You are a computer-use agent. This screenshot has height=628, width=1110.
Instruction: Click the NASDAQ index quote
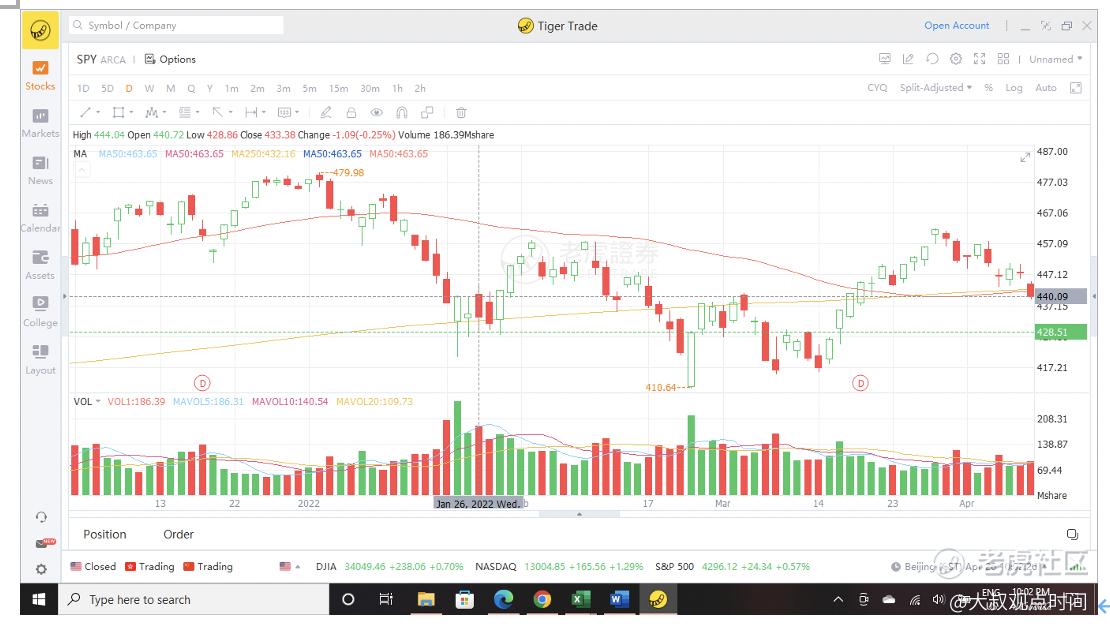coord(559,566)
